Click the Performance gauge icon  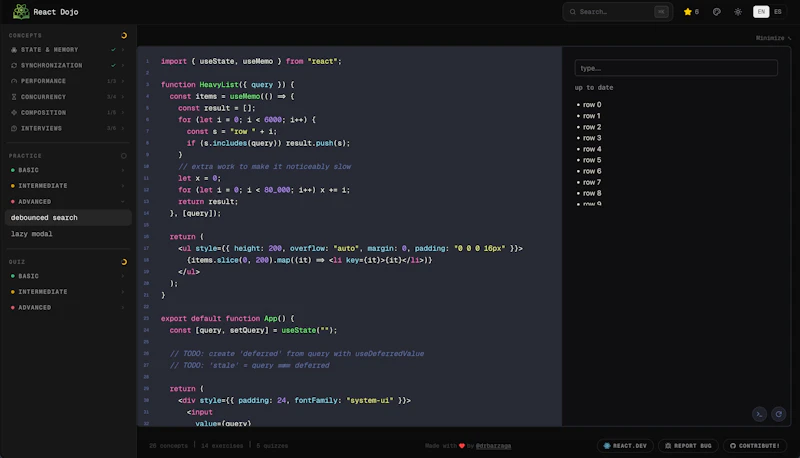click(14, 81)
